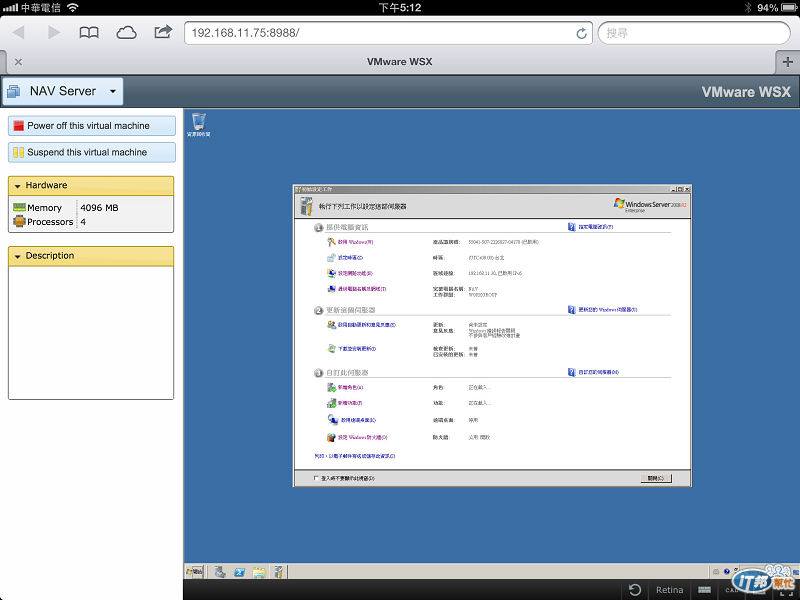Image resolution: width=800 pixels, height=600 pixels.
Task: Click the Activate Windows key icon link
Action: click(351, 242)
